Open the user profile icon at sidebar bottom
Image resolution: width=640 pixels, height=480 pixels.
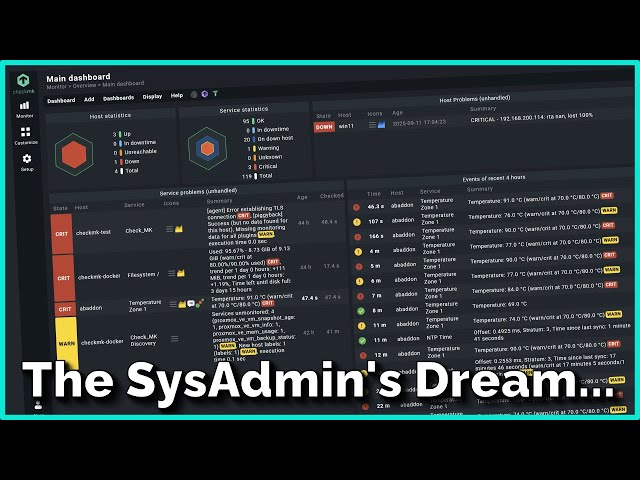pyautogui.click(x=38, y=406)
